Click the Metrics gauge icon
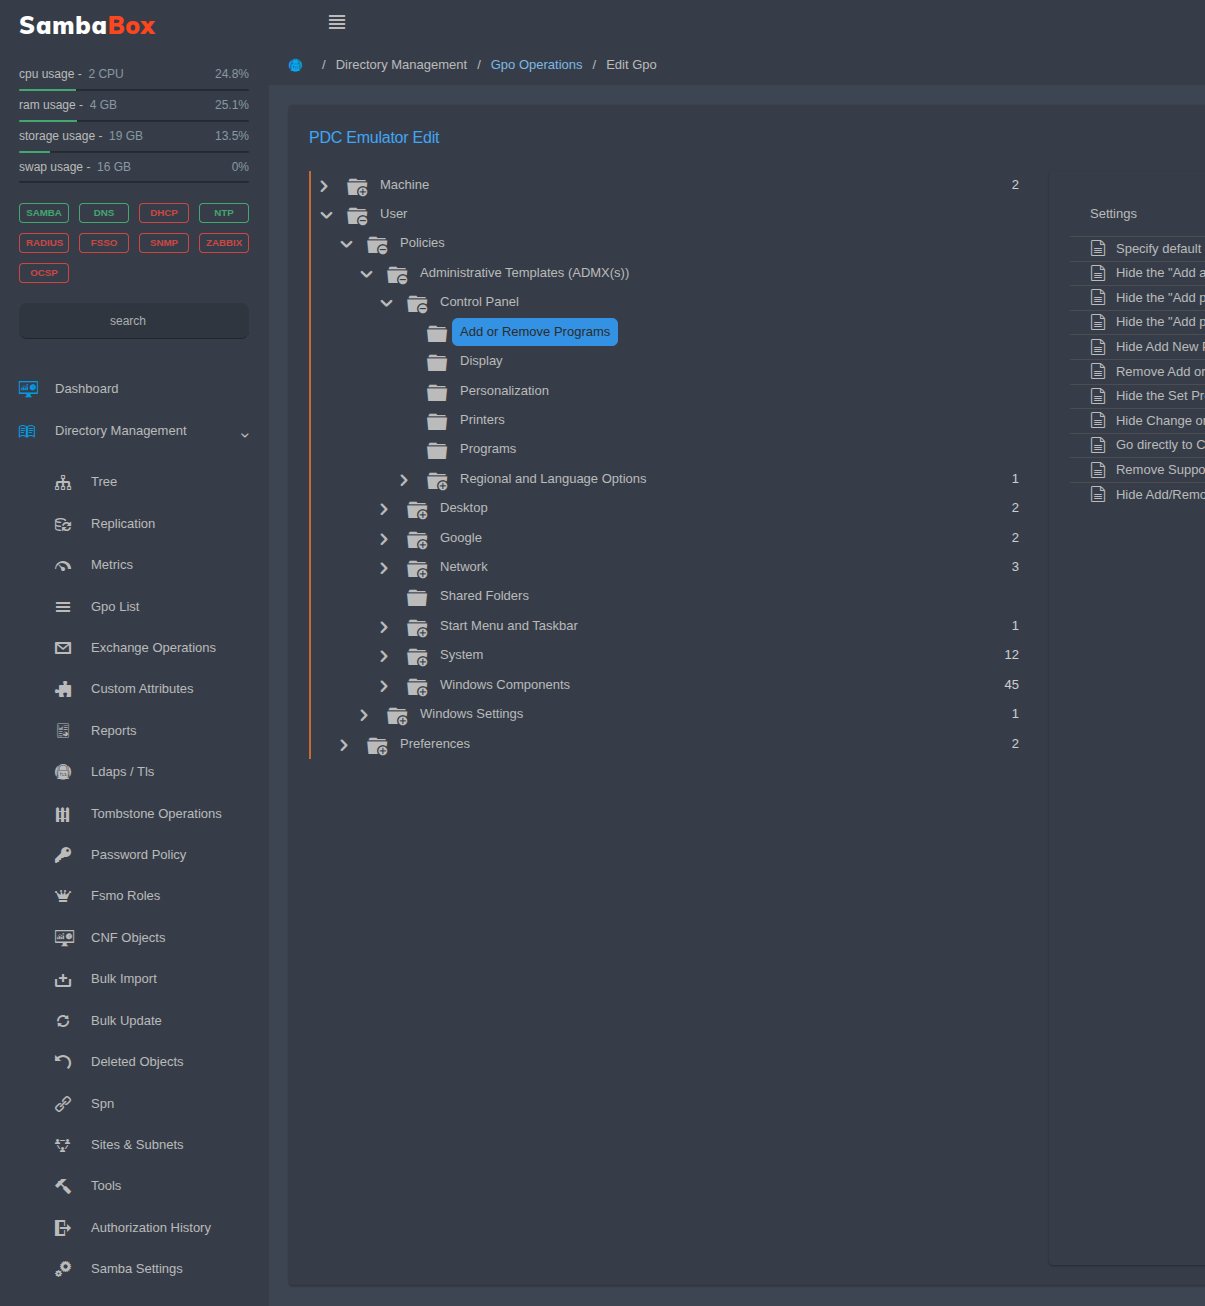 63,566
